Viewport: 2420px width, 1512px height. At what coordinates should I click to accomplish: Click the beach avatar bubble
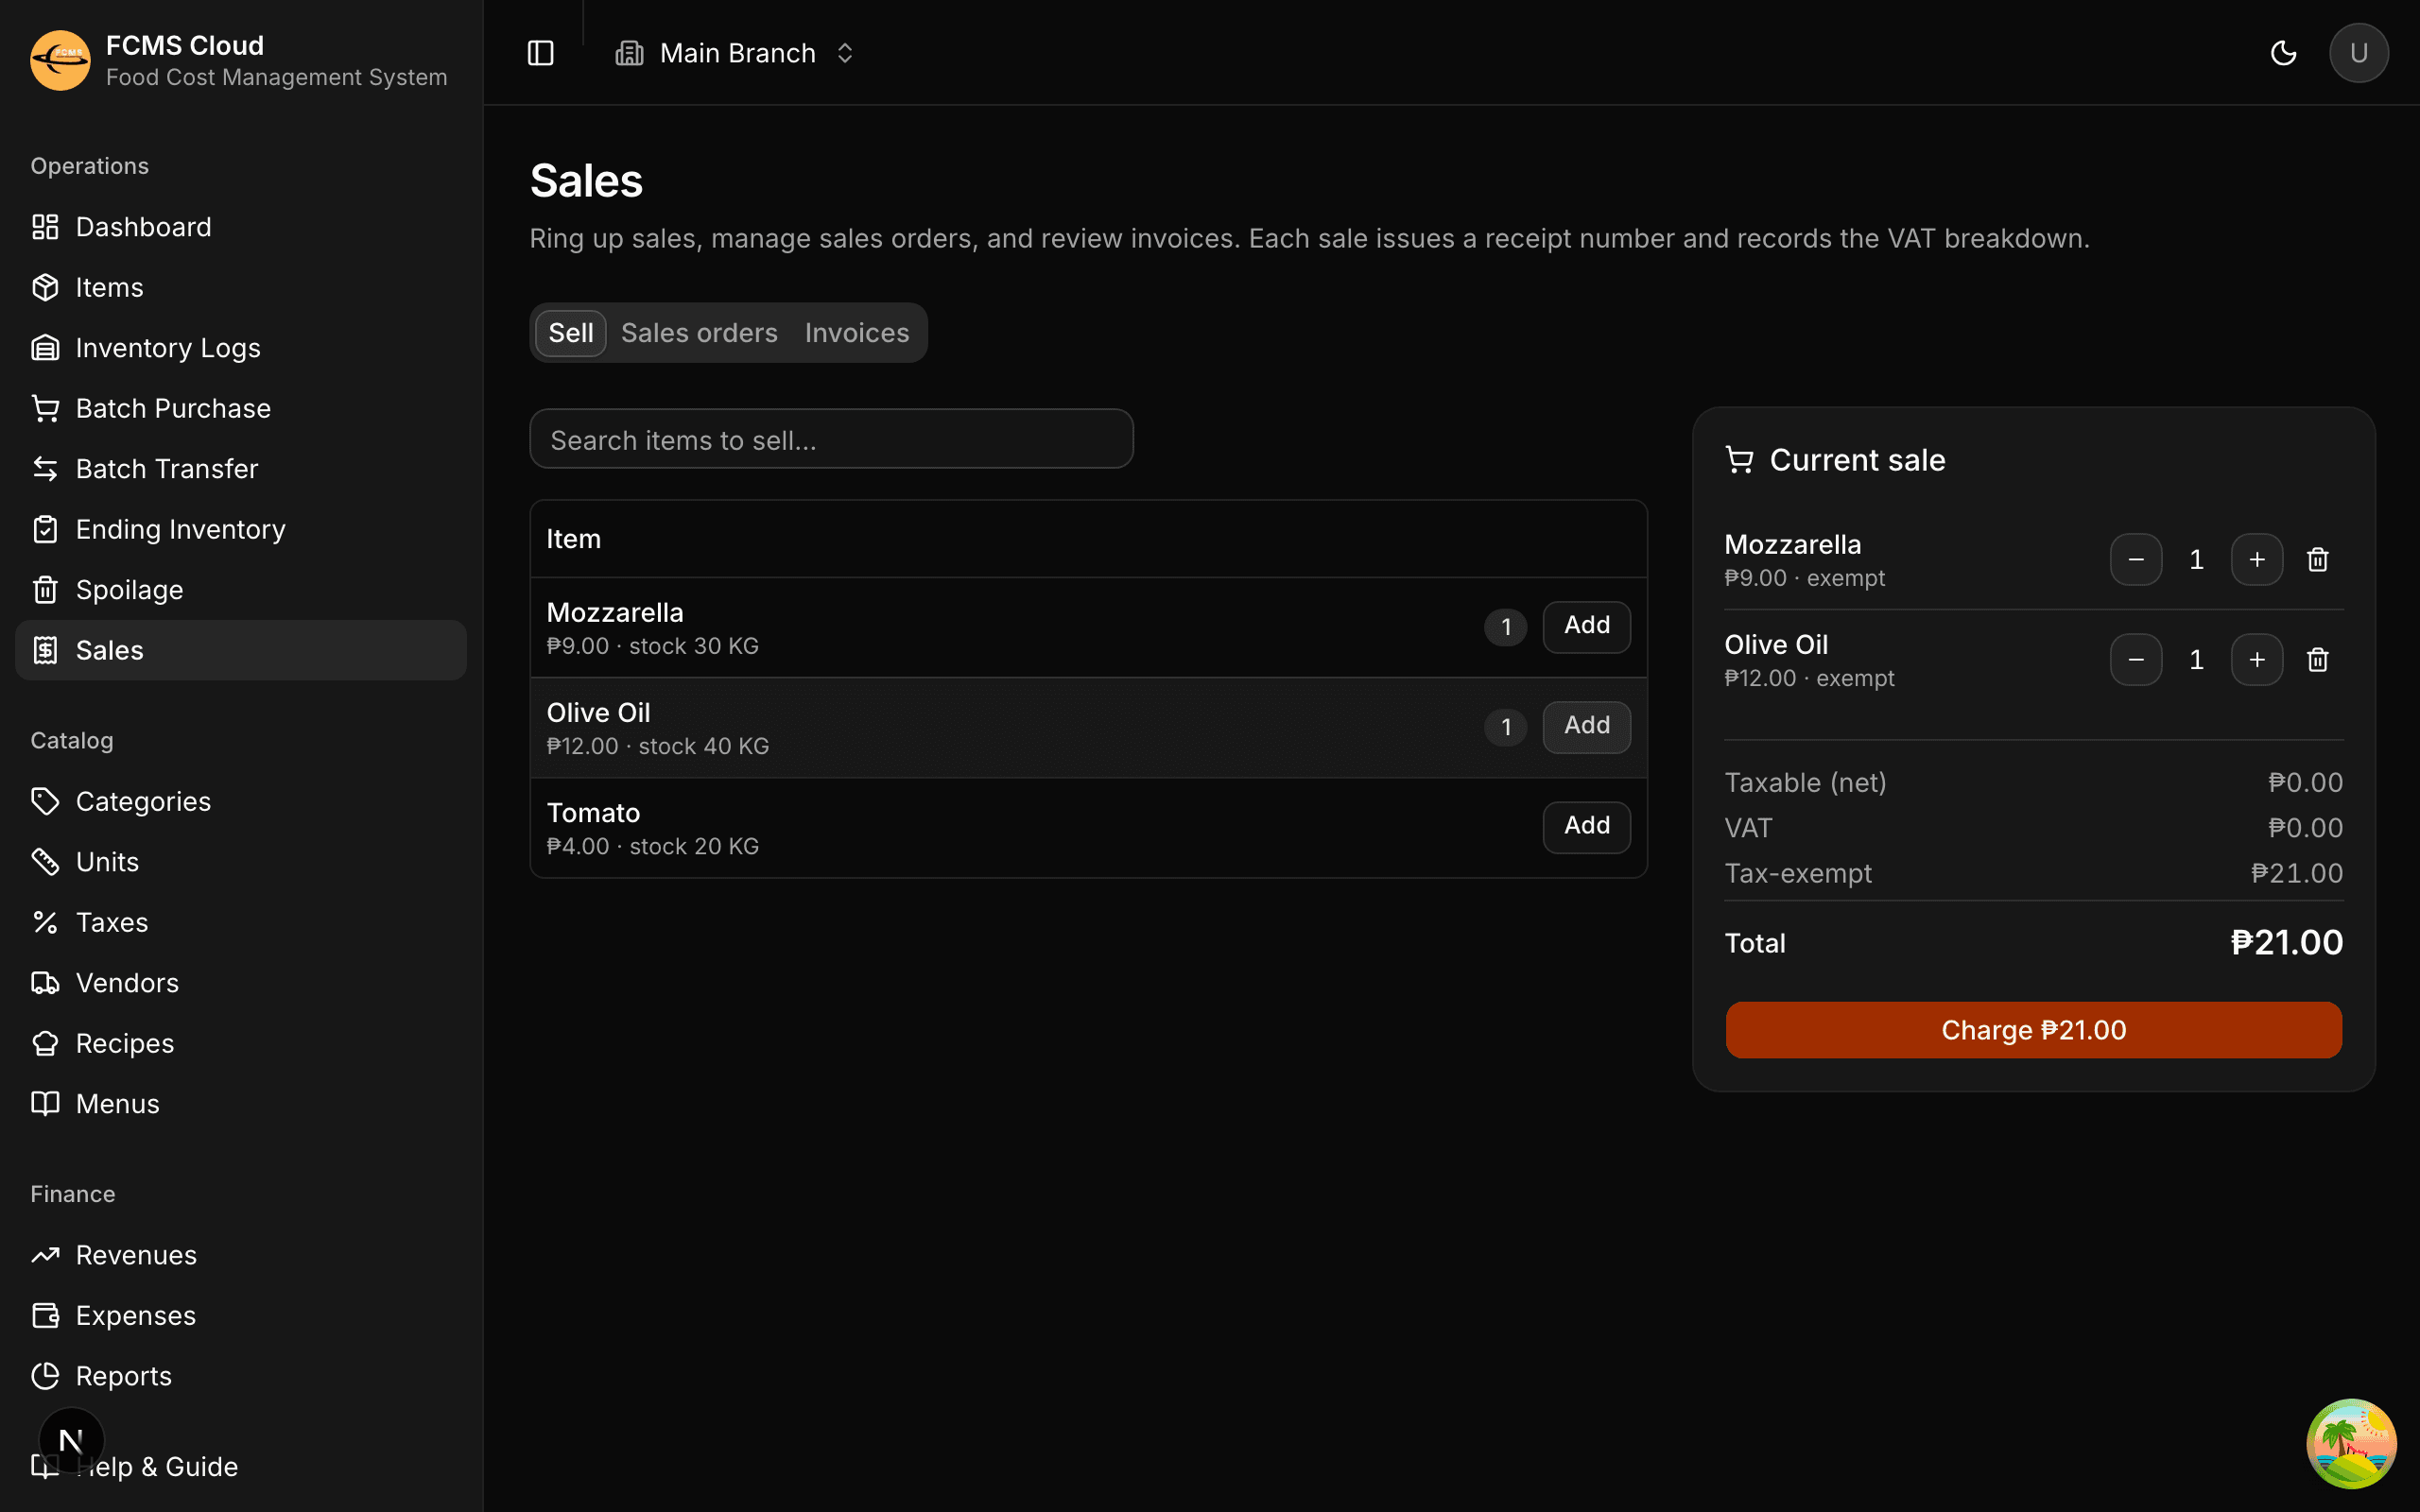(x=2351, y=1443)
